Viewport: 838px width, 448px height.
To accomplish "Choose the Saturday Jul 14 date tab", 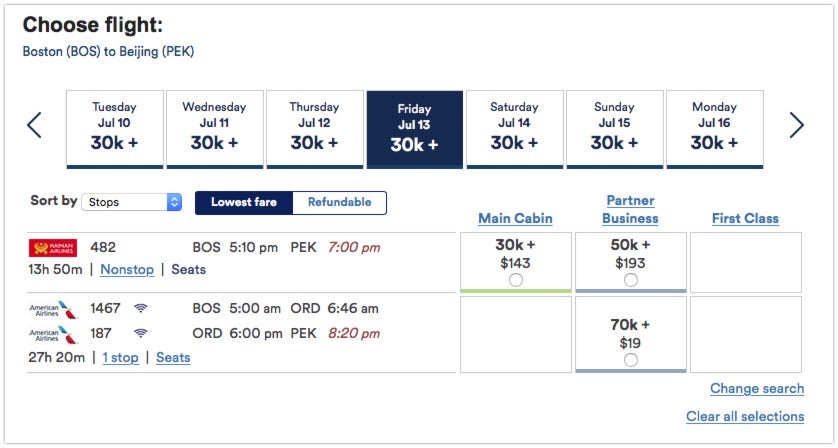I will (514, 129).
